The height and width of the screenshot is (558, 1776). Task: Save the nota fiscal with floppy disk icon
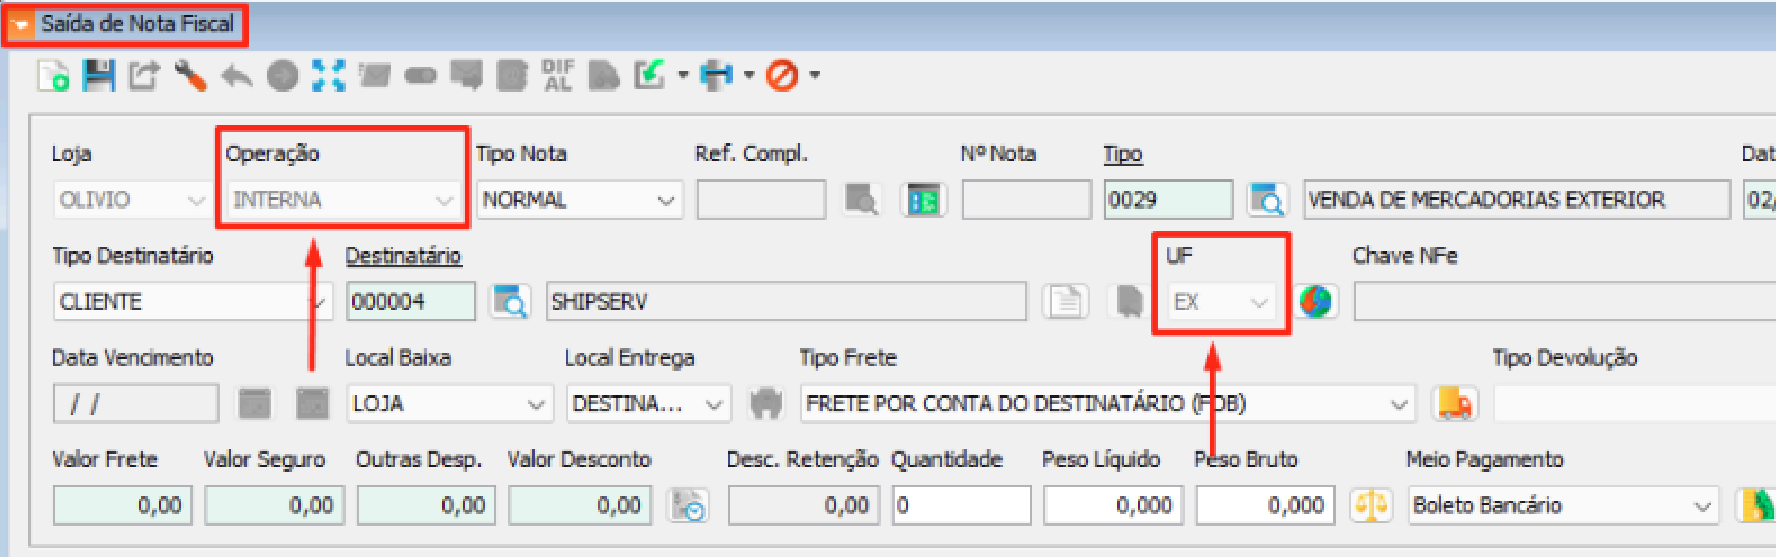(98, 76)
